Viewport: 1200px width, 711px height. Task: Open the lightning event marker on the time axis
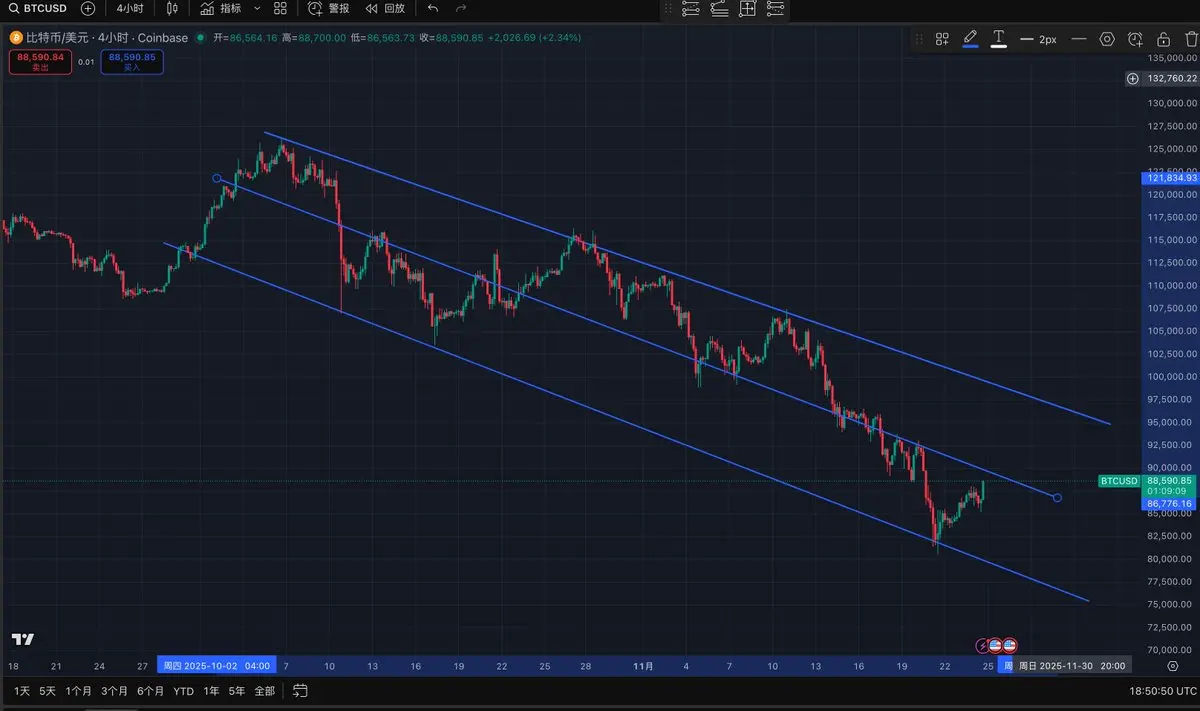pyautogui.click(x=983, y=644)
